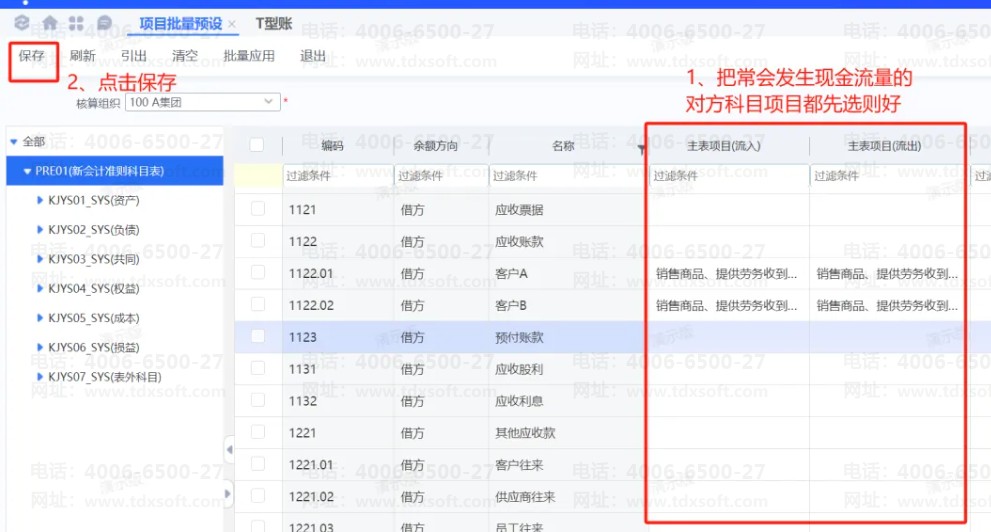The width and height of the screenshot is (991, 532).
Task: Sort by the 编码 column header
Action: [x=332, y=146]
